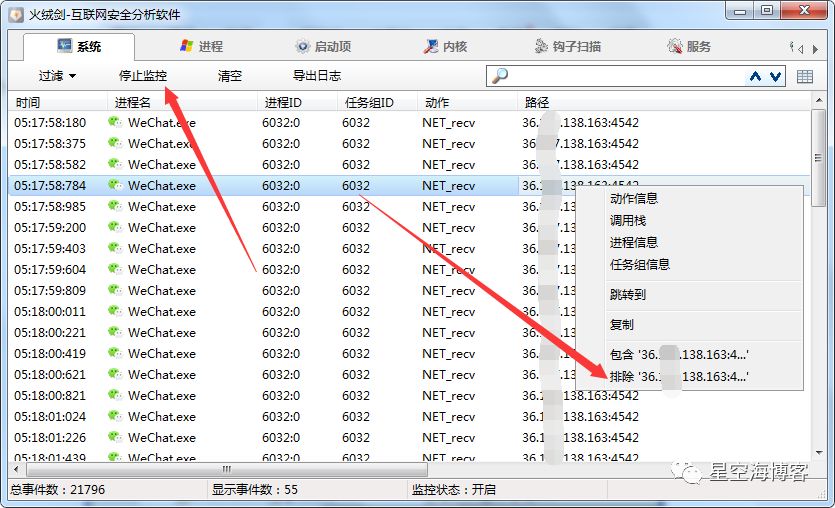
Task: Jump to previous search result arrow
Action: coord(755,76)
